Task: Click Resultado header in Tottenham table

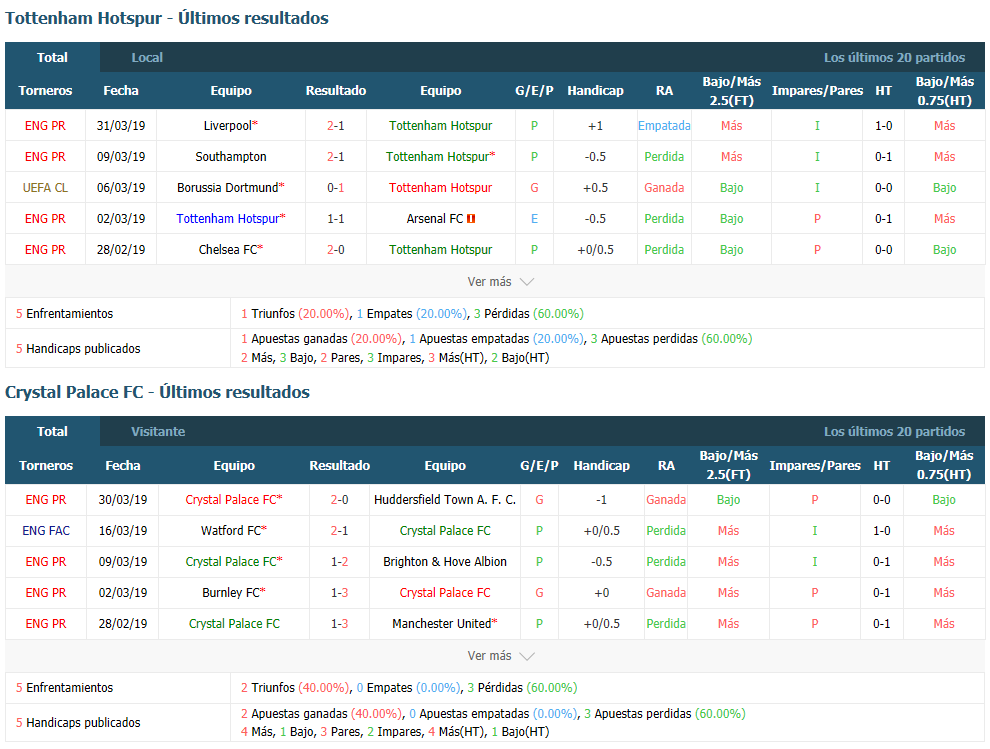Action: tap(336, 90)
